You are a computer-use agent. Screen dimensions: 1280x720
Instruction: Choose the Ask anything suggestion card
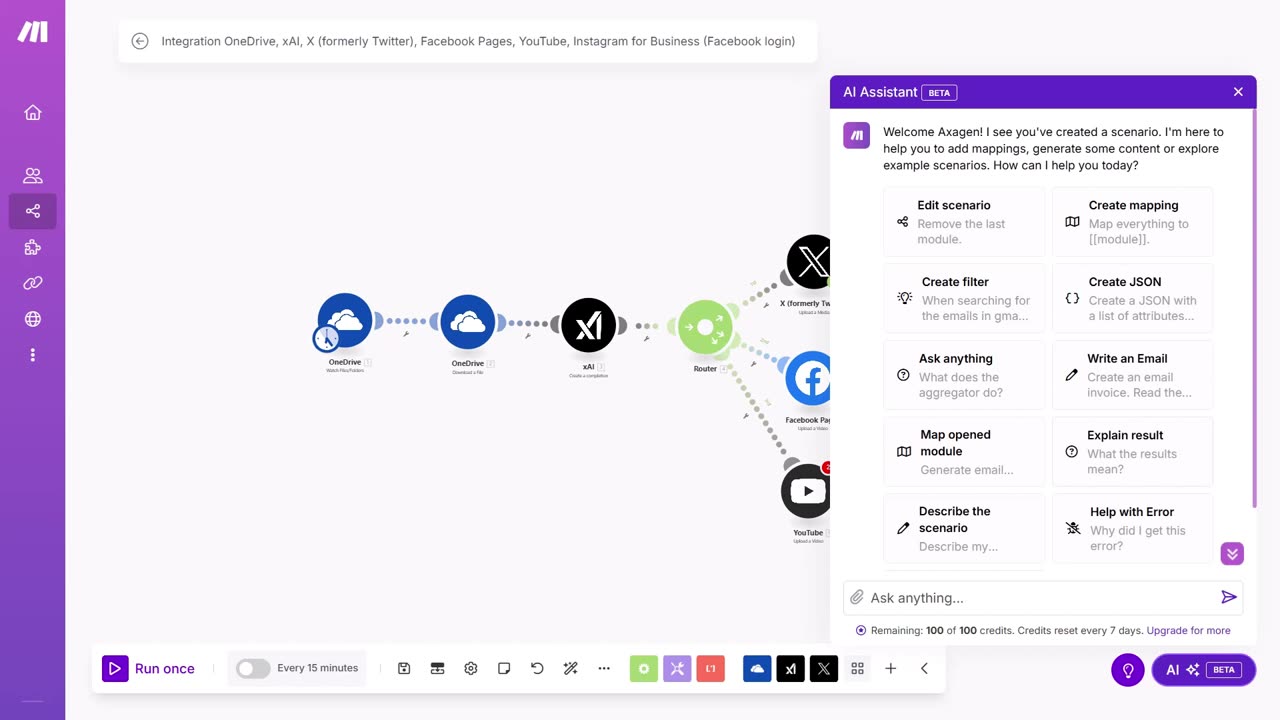click(x=964, y=375)
